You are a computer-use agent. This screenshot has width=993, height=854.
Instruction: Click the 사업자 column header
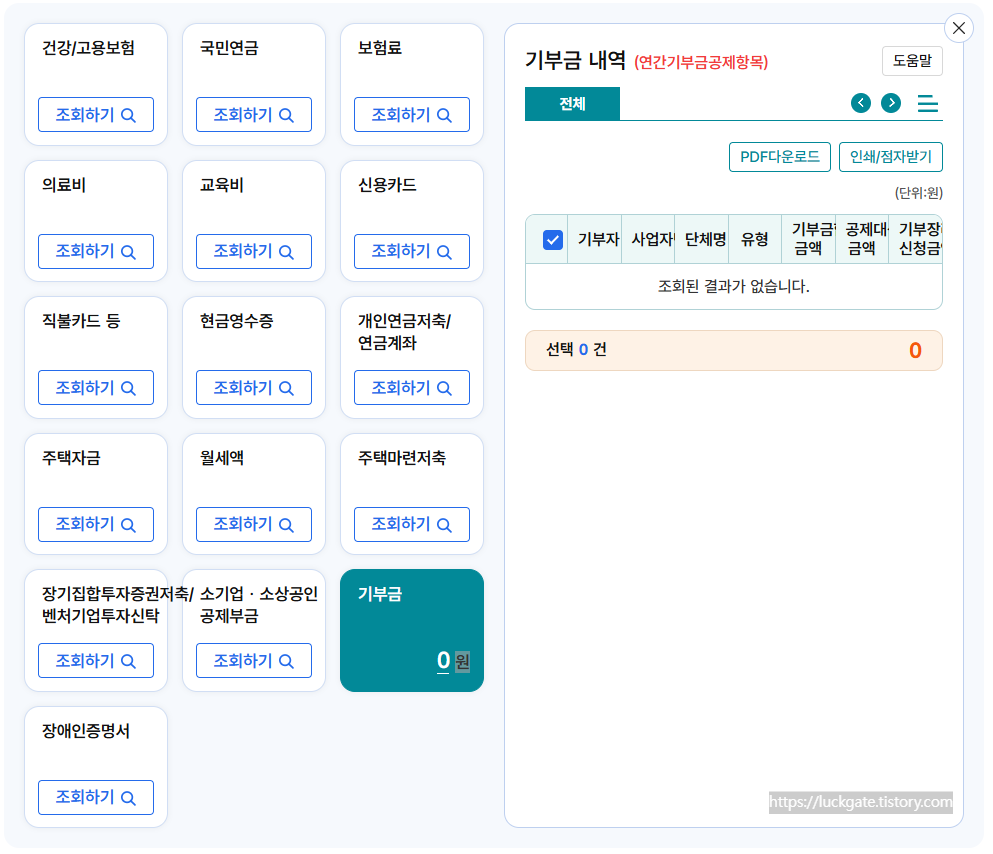[648, 239]
